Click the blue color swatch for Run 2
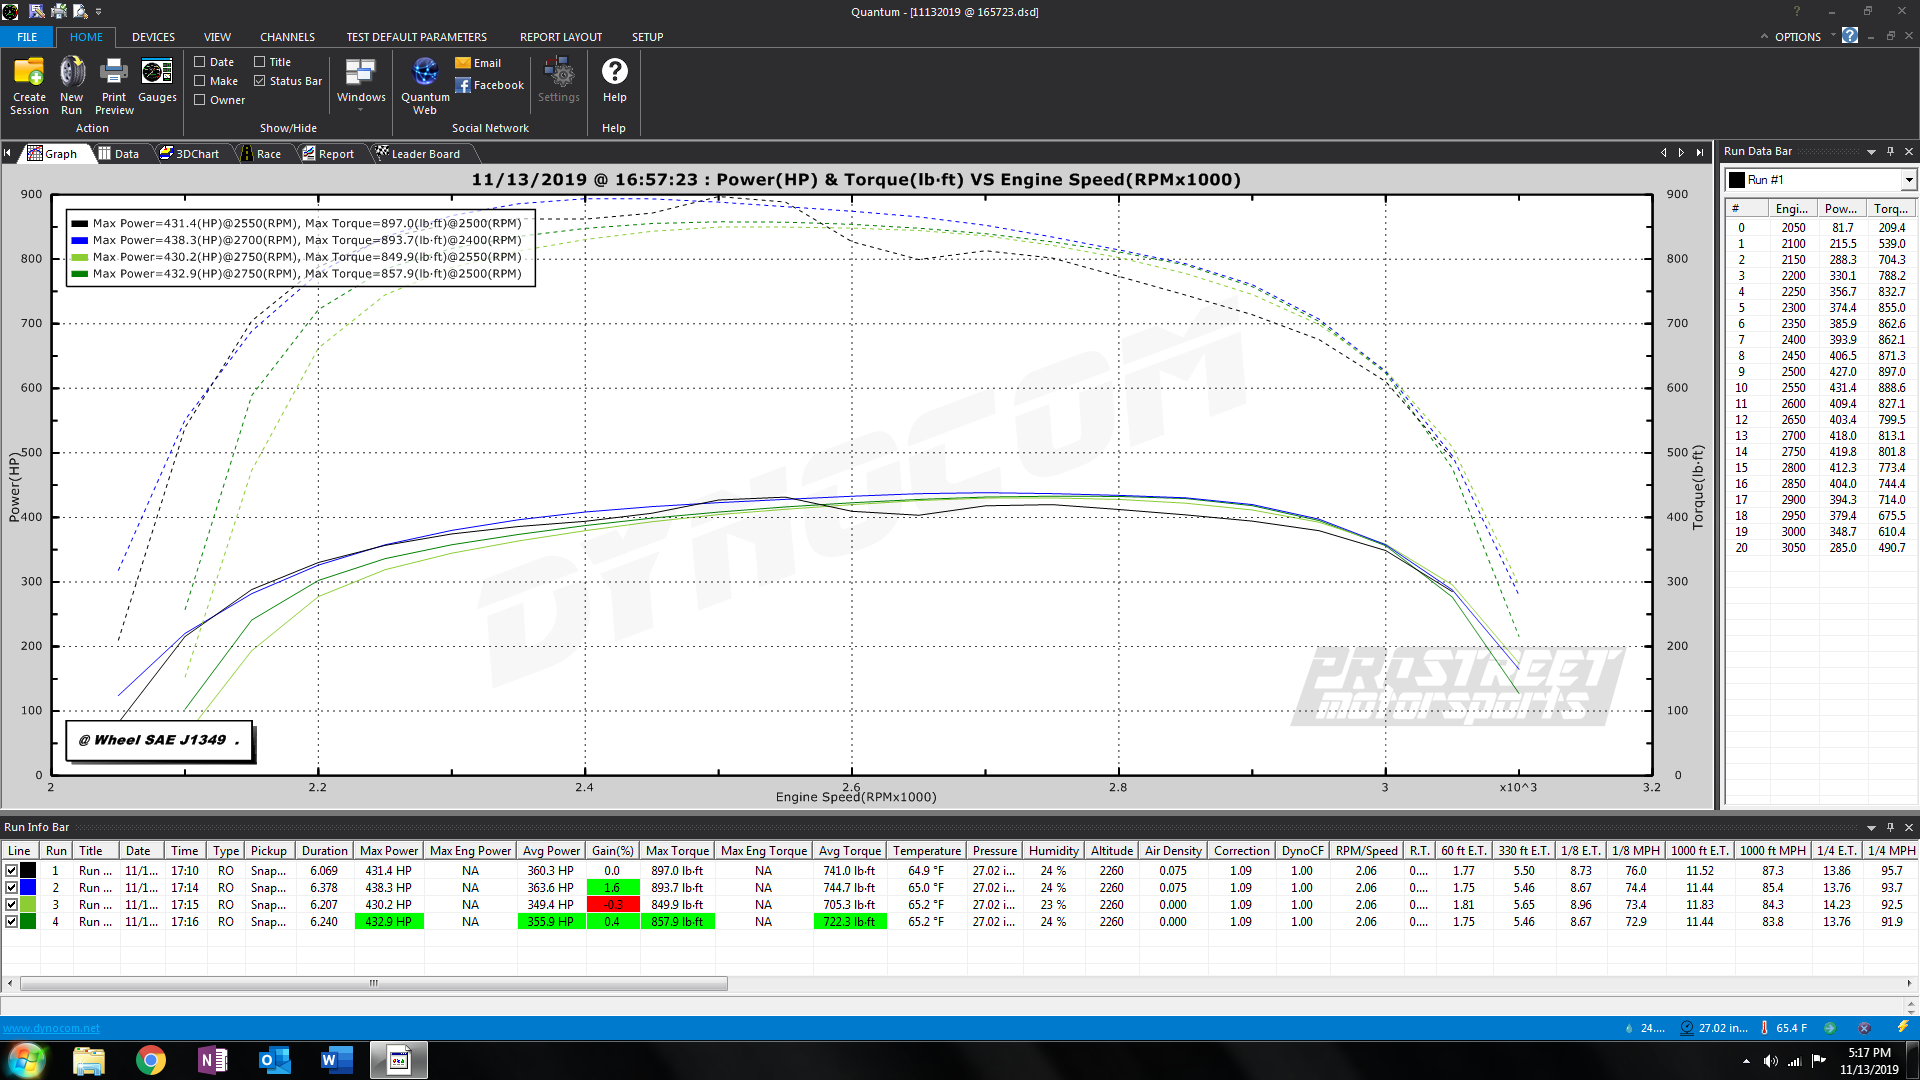The image size is (1920, 1080). point(28,888)
